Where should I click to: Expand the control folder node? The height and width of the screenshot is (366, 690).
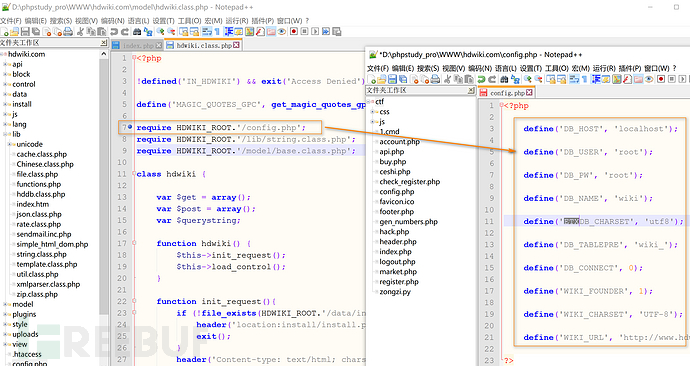click(x=6, y=84)
